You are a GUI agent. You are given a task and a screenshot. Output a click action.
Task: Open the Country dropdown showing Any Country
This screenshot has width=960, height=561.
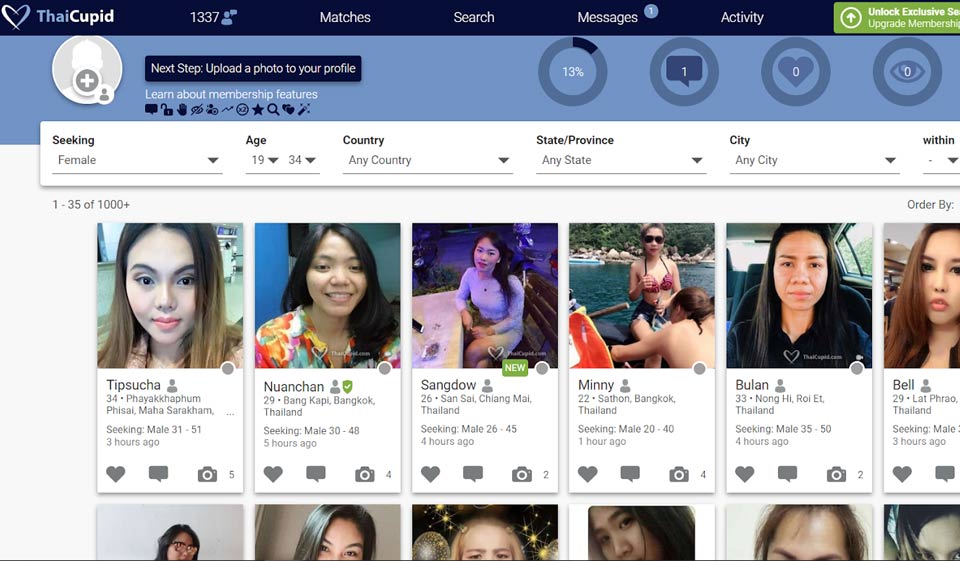point(427,160)
